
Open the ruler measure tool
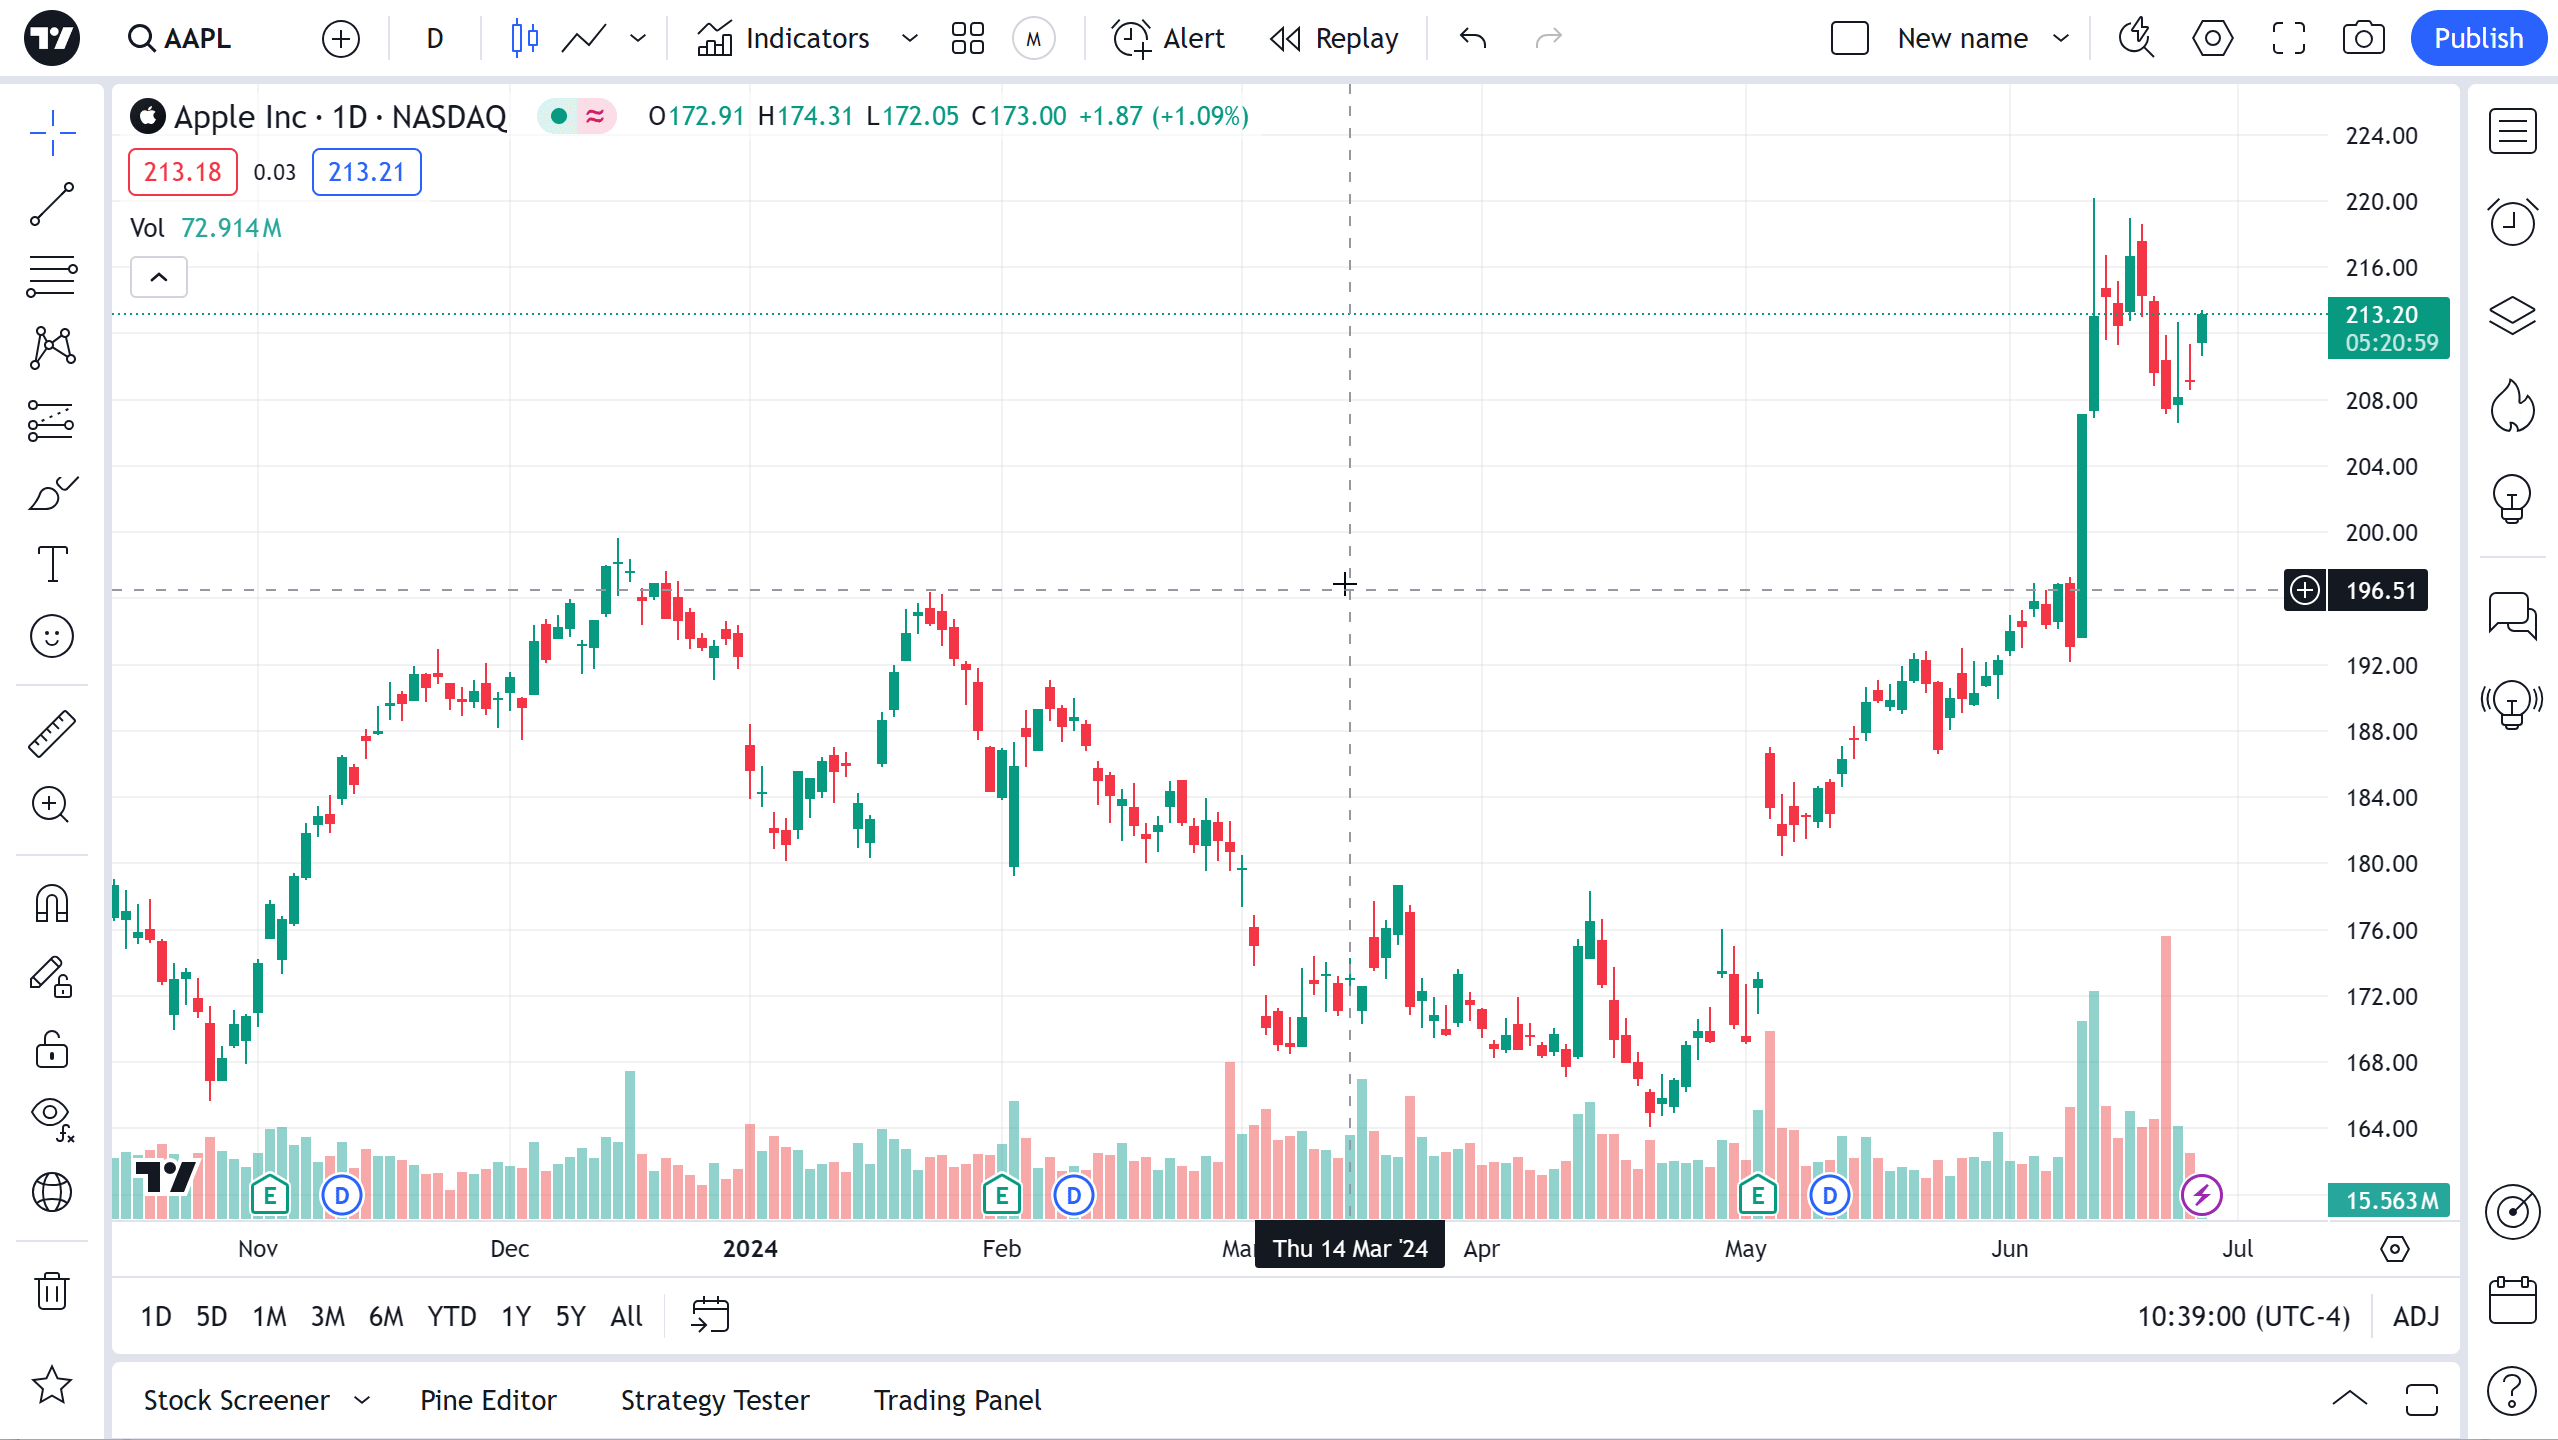click(52, 733)
